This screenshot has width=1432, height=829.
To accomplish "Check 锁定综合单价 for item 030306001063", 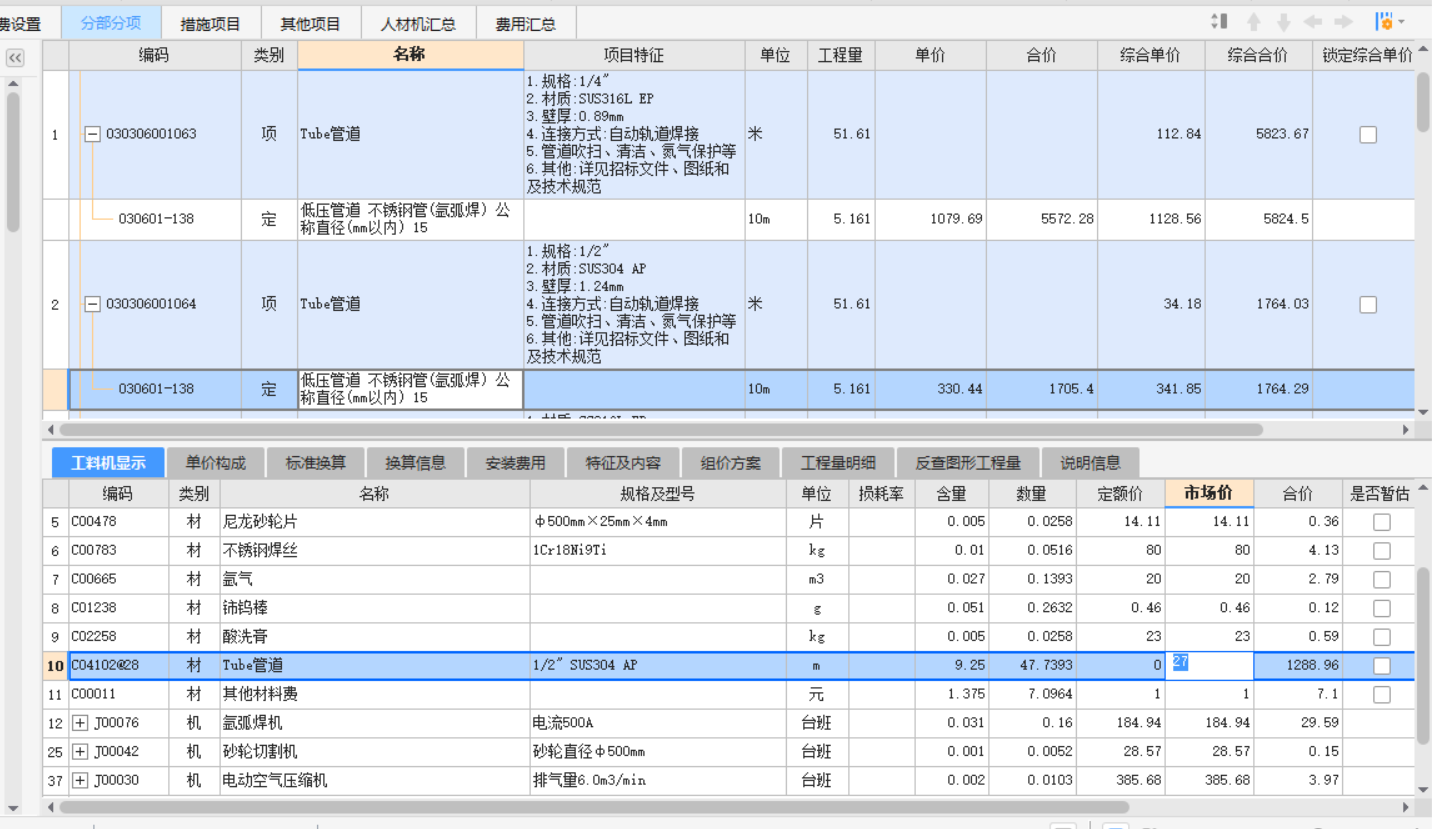I will pyautogui.click(x=1368, y=134).
